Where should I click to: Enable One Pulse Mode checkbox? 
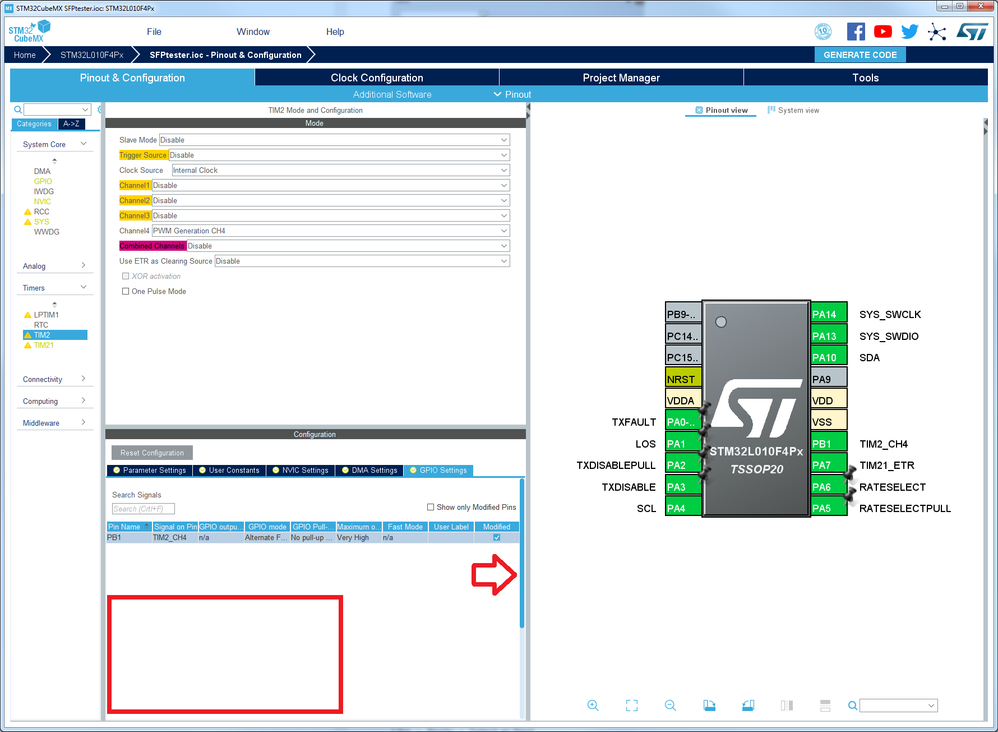(125, 292)
